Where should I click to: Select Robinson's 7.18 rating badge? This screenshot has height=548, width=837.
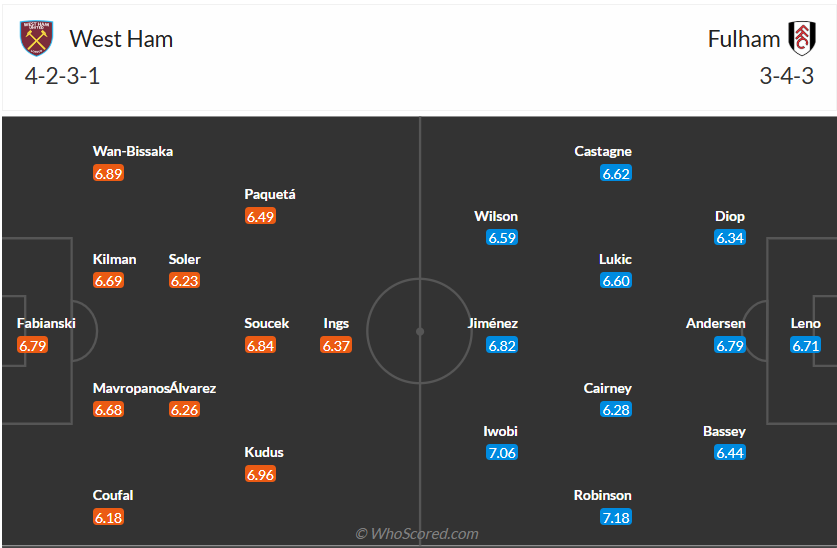[x=616, y=517]
